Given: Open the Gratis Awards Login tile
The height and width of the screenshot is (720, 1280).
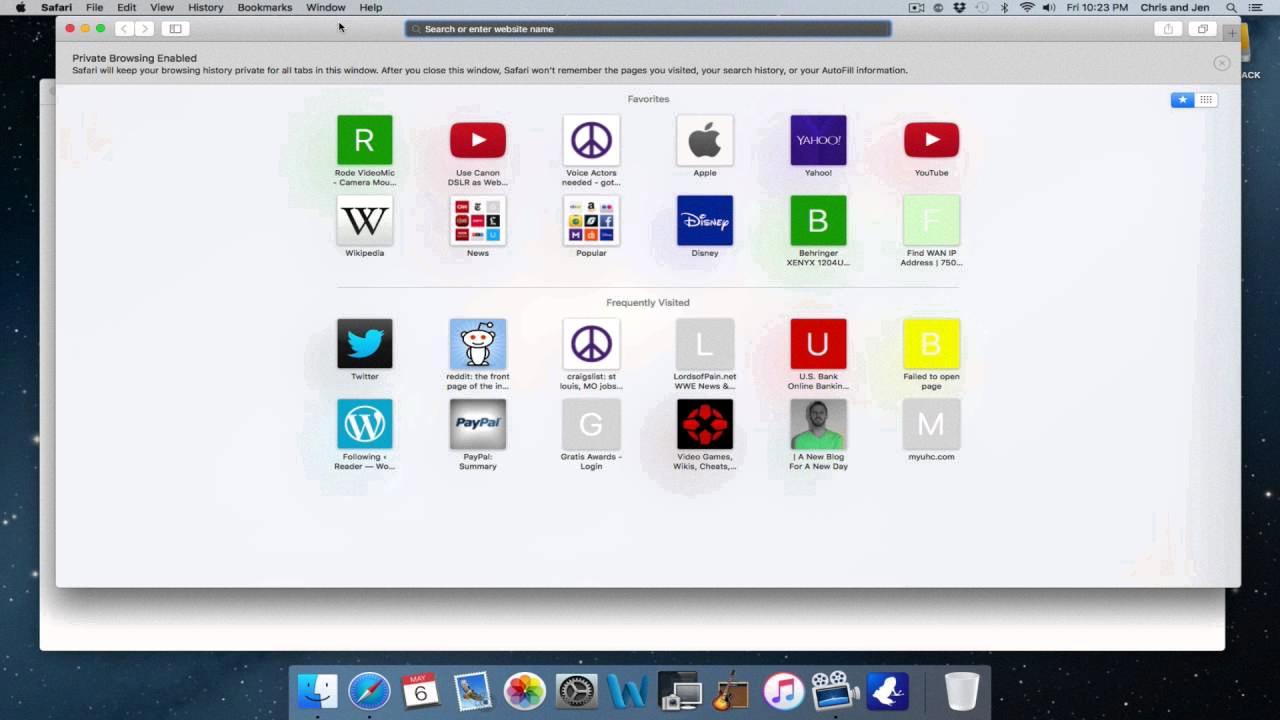Looking at the screenshot, I should point(591,424).
